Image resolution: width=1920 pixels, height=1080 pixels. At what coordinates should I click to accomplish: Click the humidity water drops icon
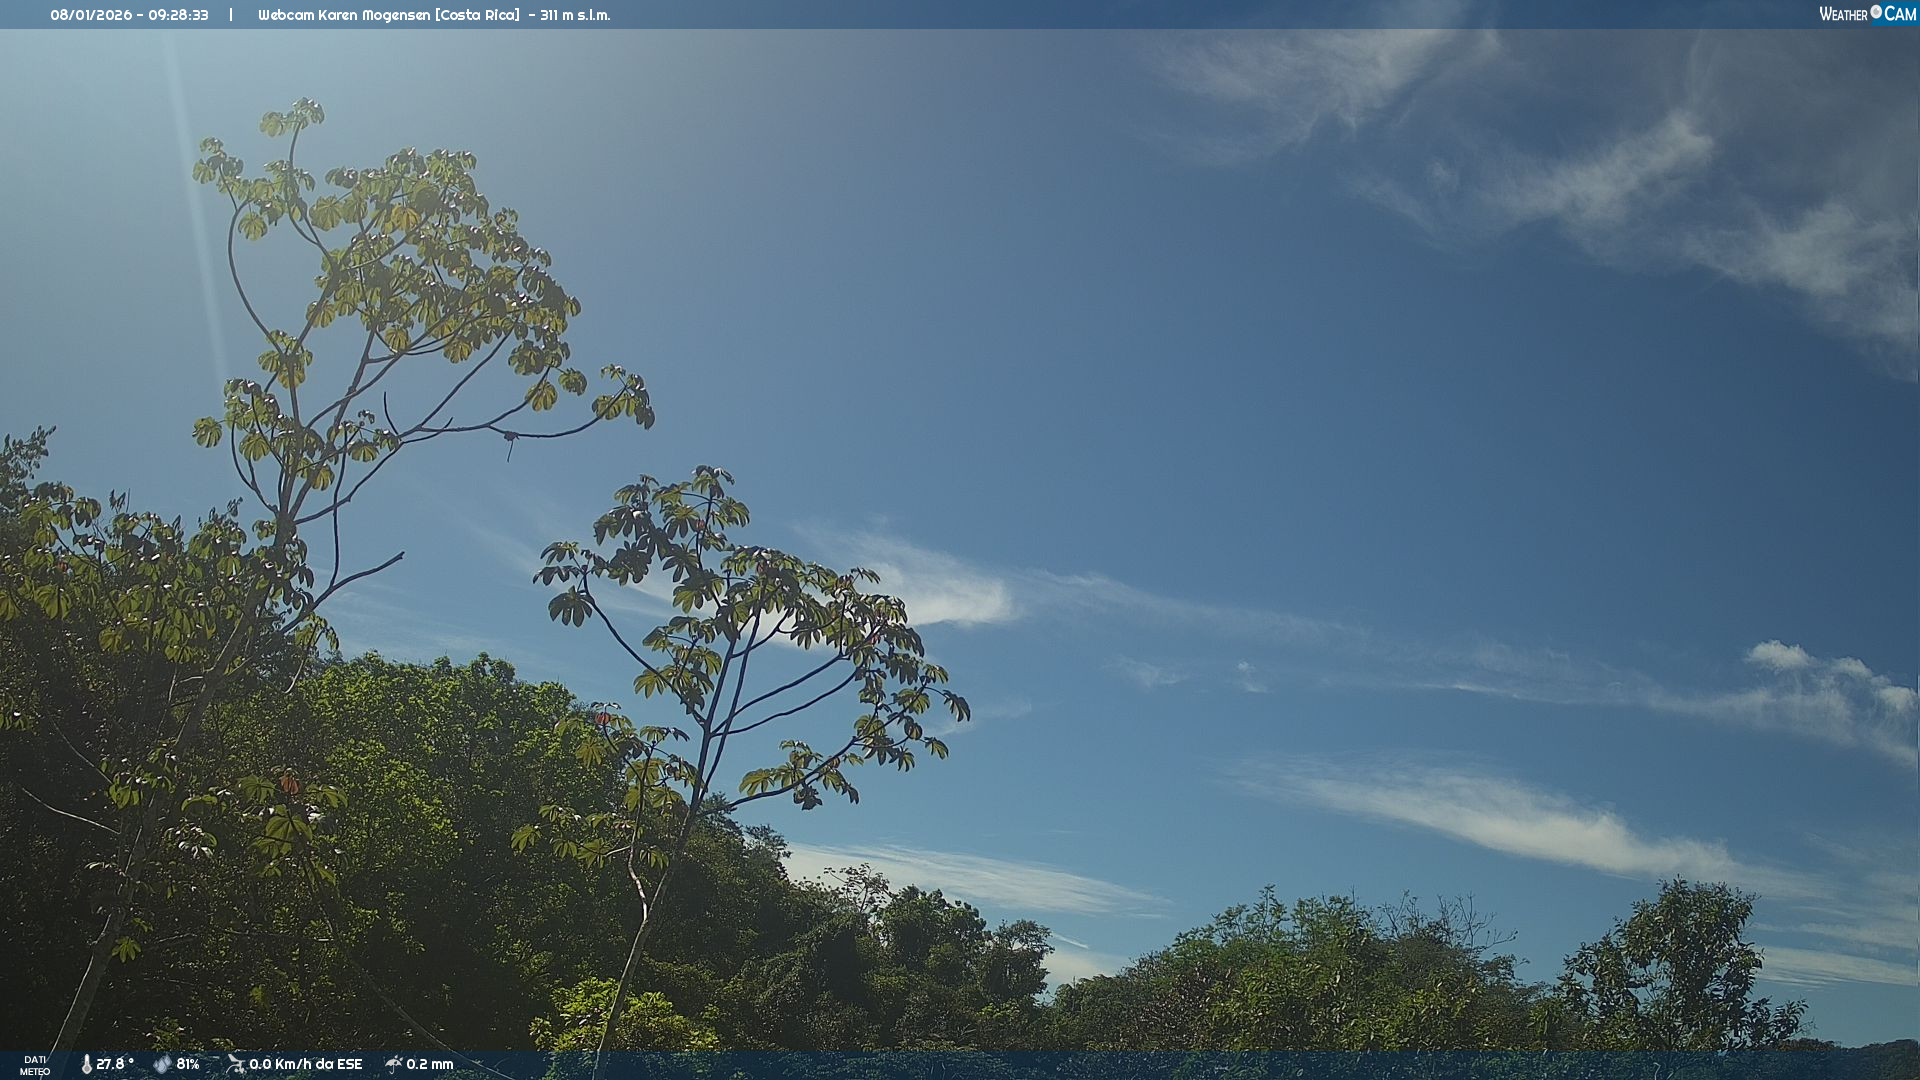click(x=162, y=1064)
